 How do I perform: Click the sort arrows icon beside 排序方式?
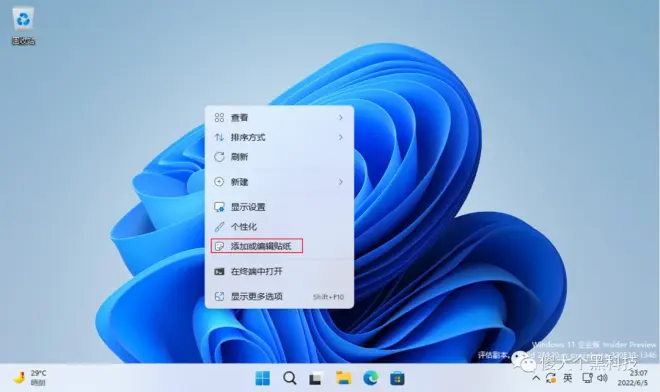click(219, 137)
